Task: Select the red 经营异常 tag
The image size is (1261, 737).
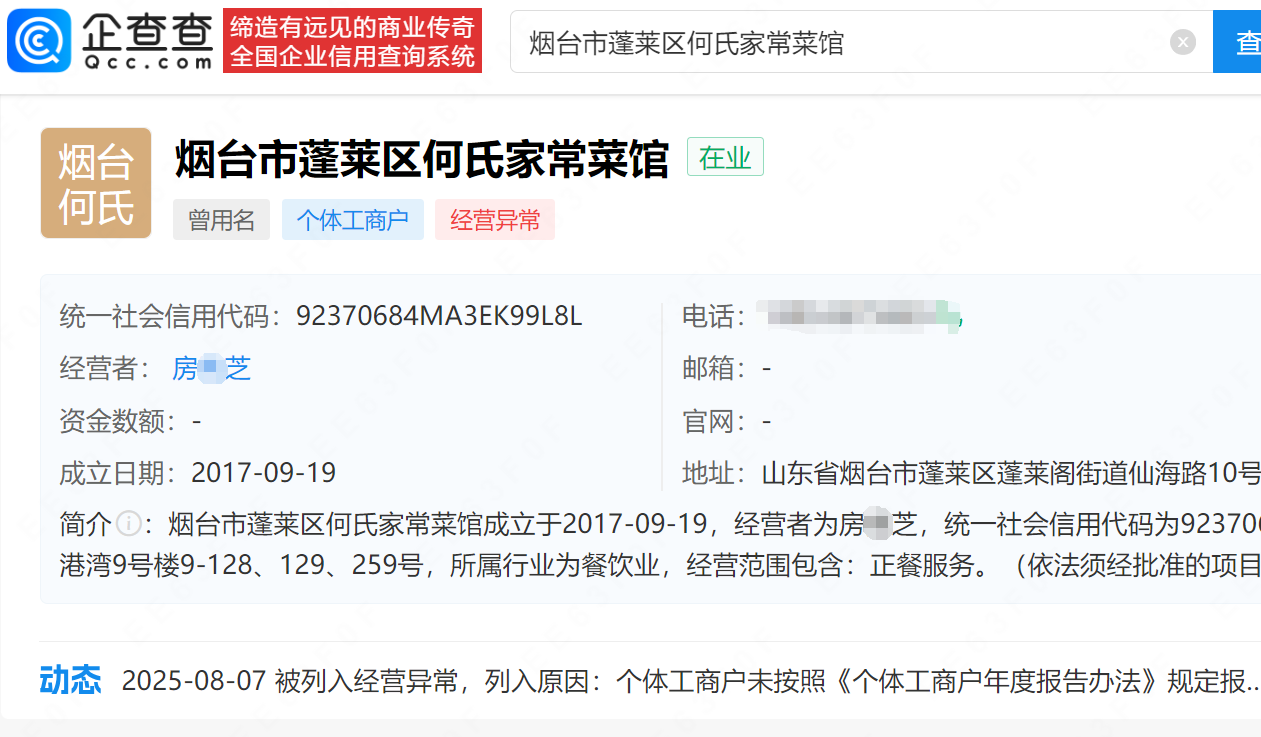Action: coord(494,220)
